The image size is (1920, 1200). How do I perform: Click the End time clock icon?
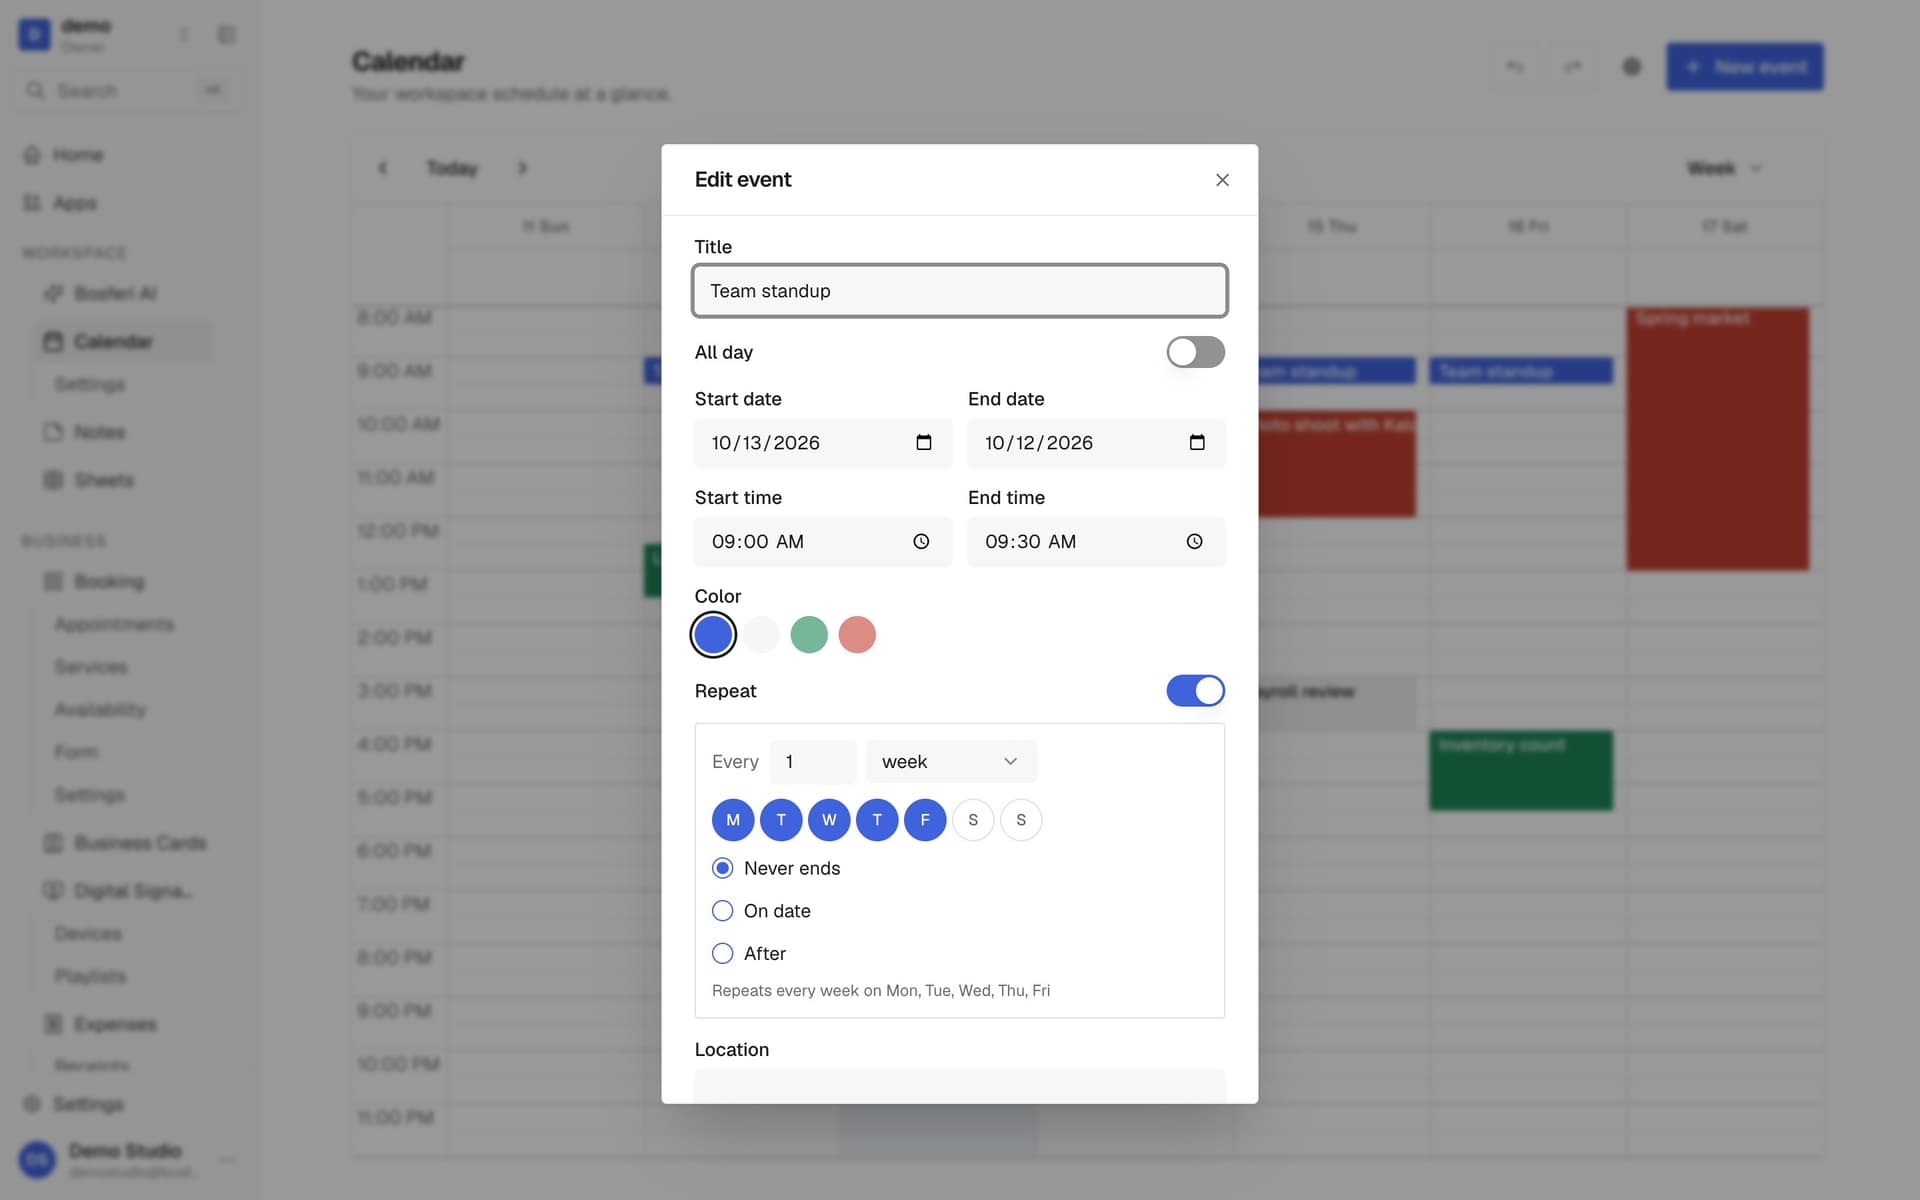click(x=1194, y=542)
